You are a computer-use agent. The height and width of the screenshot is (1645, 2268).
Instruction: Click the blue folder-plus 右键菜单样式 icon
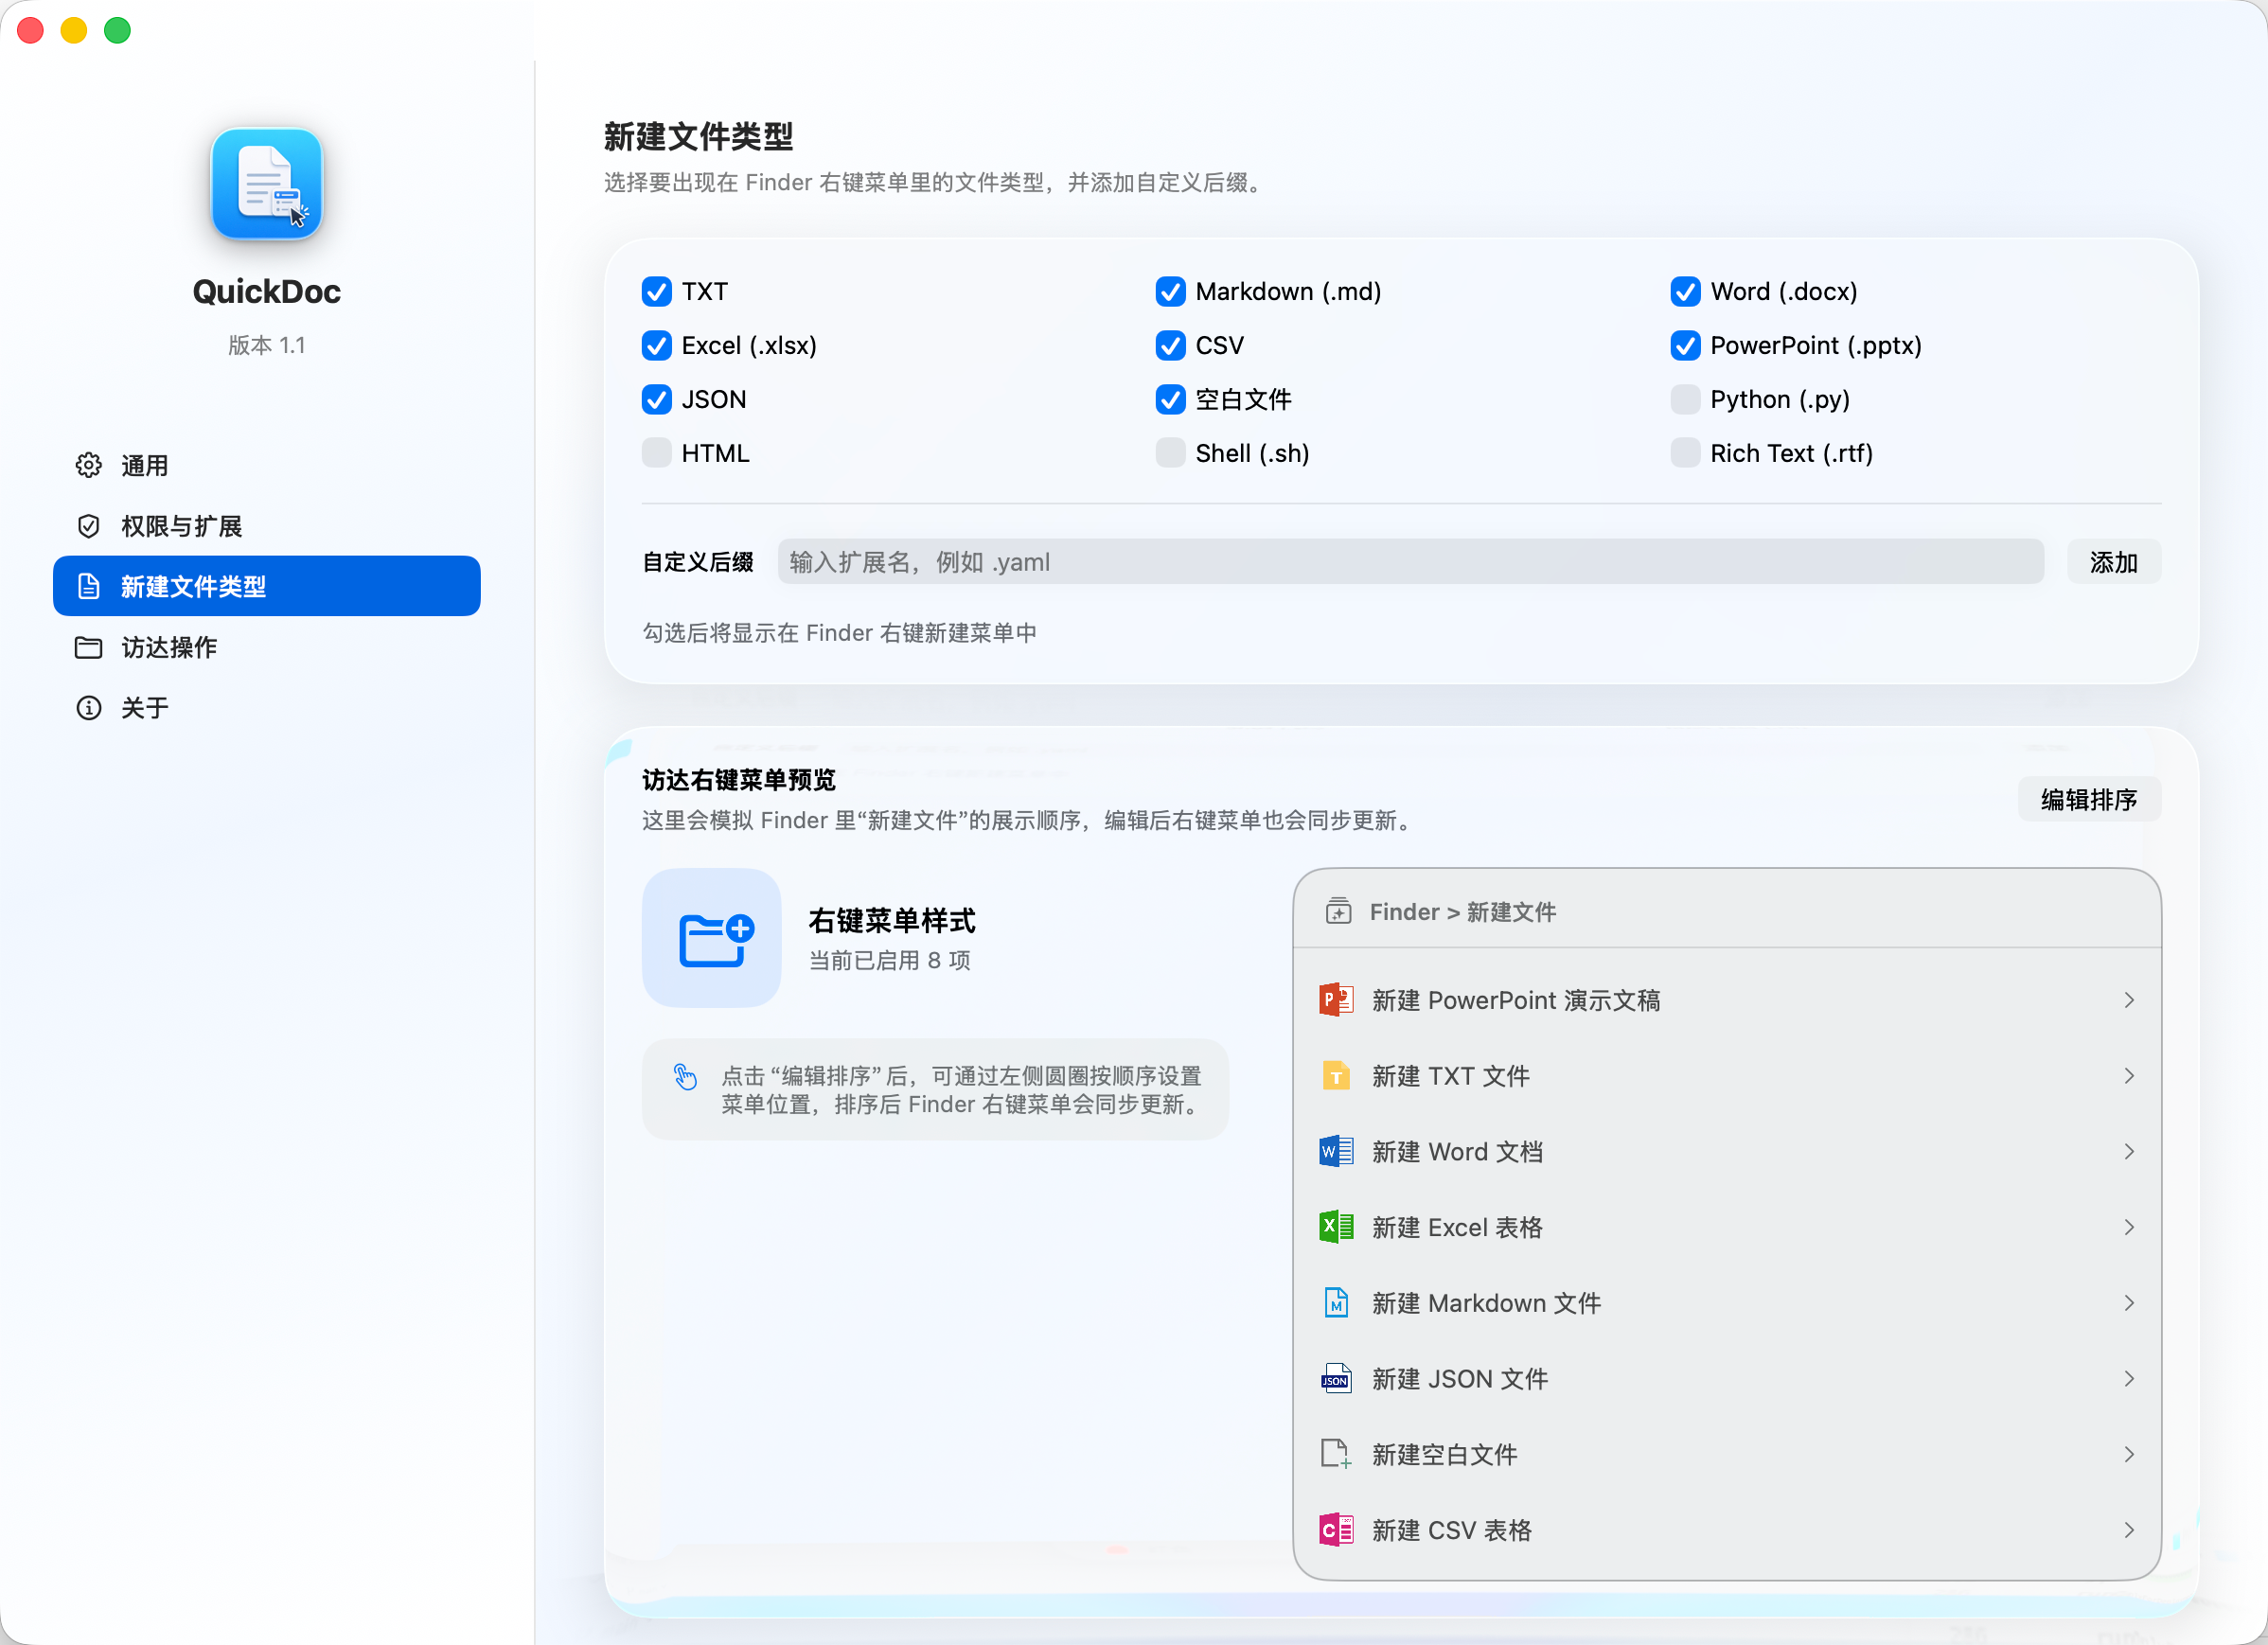[x=712, y=938]
